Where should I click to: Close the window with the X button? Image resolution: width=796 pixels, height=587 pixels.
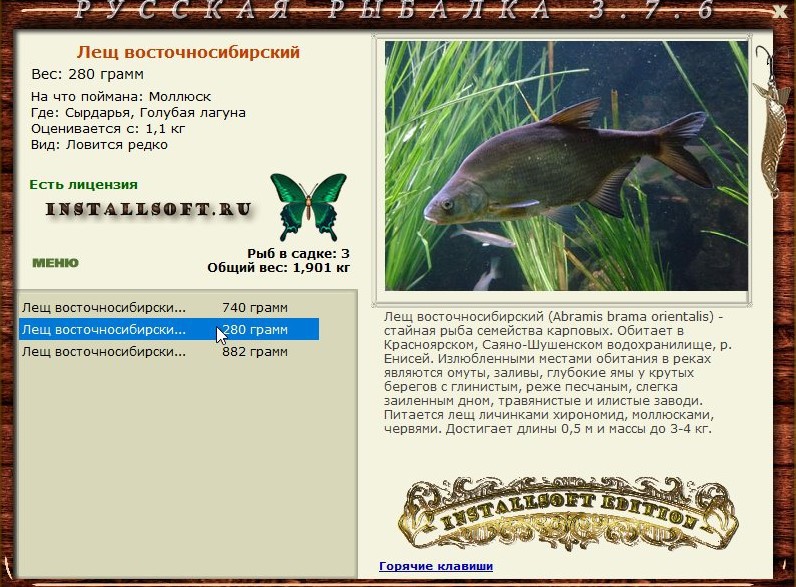coord(781,11)
